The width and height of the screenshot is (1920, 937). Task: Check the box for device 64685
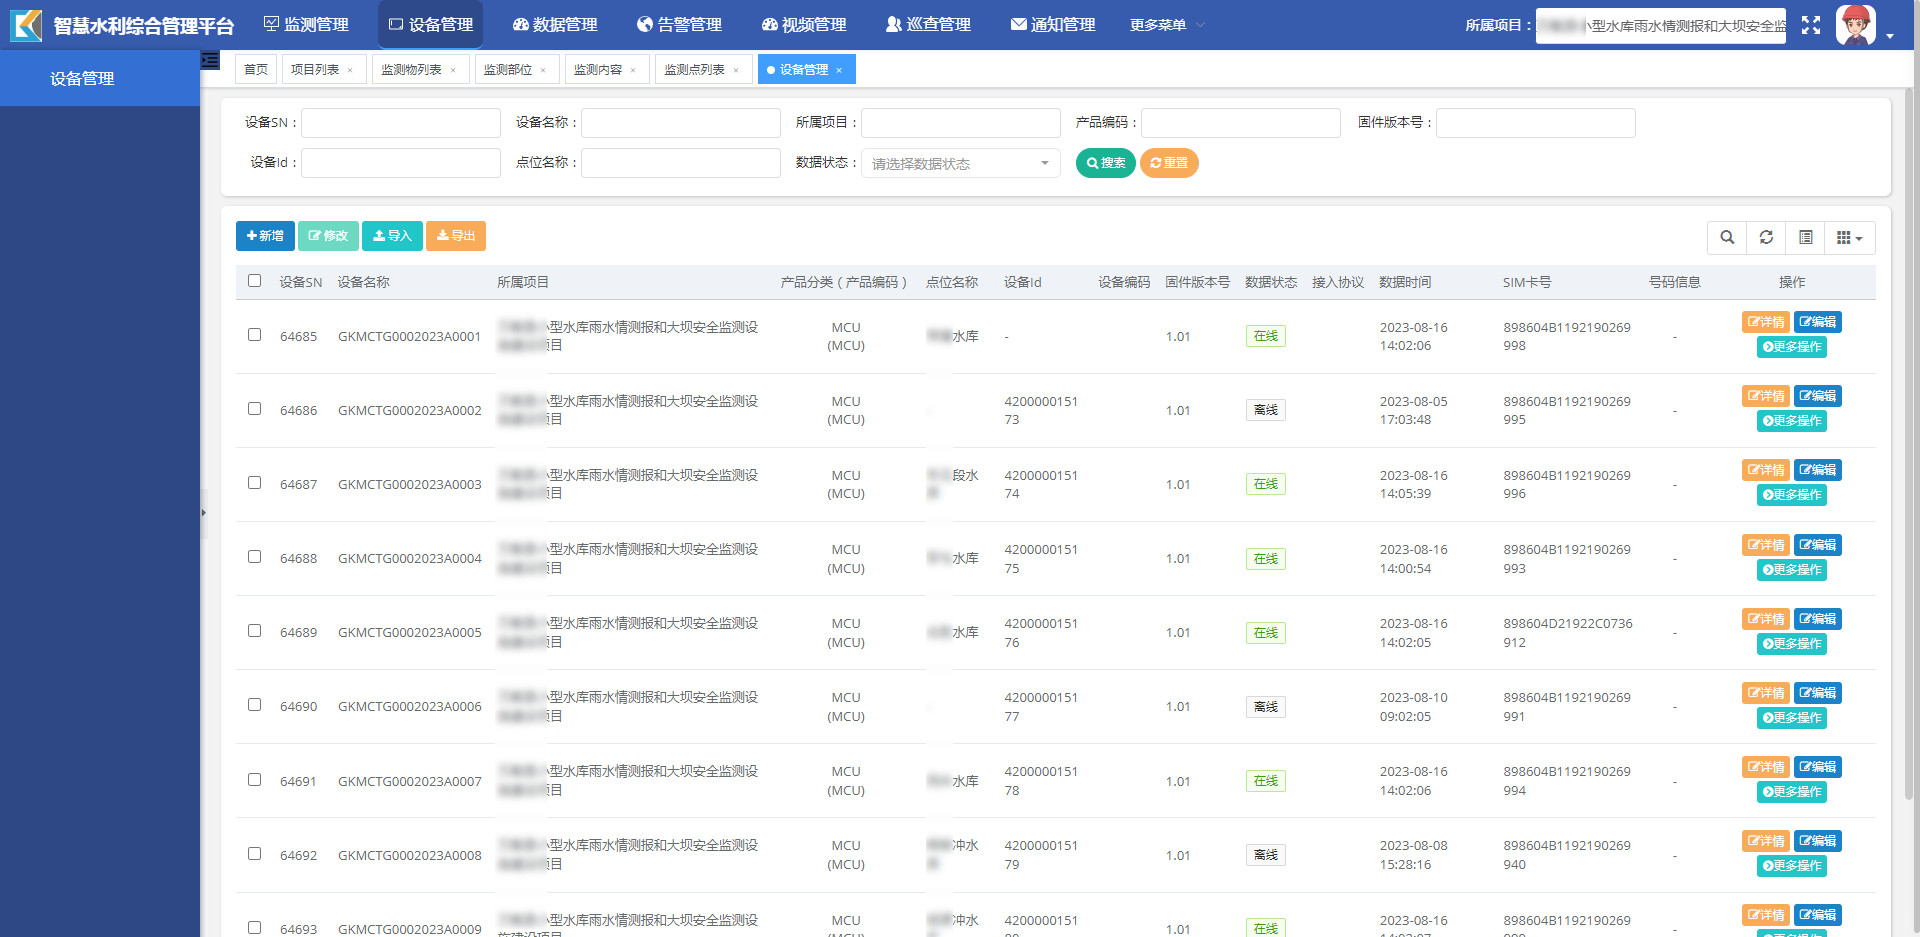coord(255,335)
